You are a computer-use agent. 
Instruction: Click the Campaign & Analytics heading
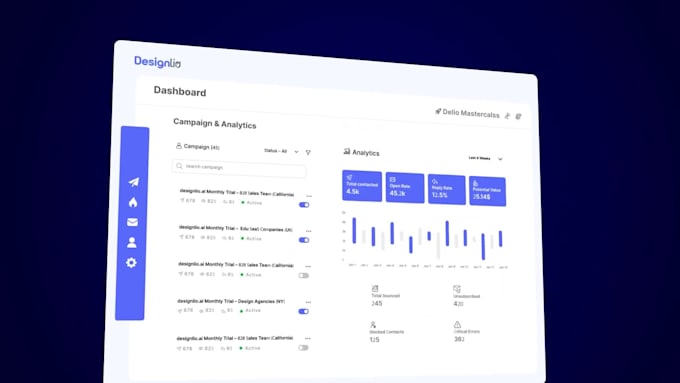215,124
